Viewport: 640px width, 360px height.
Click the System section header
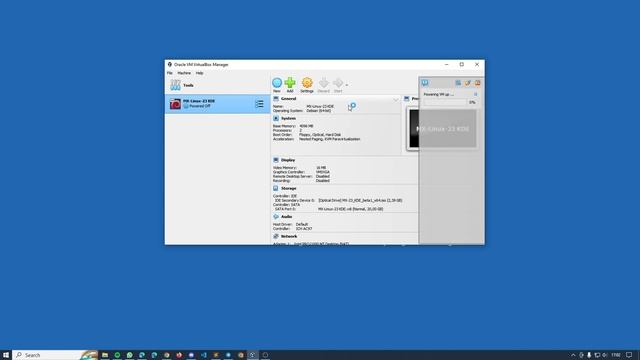[288, 118]
